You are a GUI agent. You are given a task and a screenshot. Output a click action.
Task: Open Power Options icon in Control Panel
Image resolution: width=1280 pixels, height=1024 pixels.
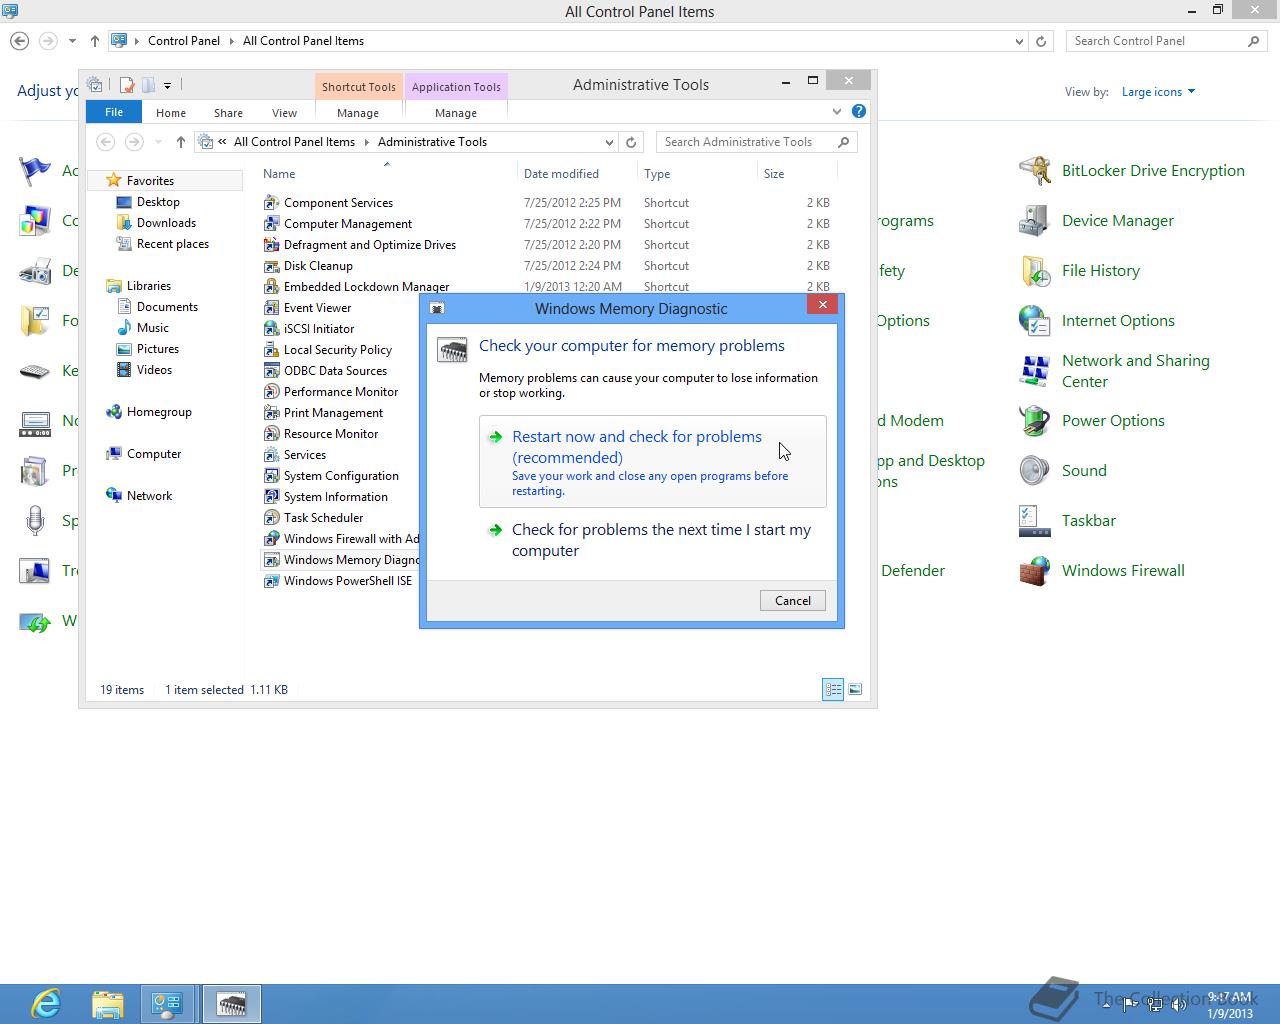(1034, 421)
